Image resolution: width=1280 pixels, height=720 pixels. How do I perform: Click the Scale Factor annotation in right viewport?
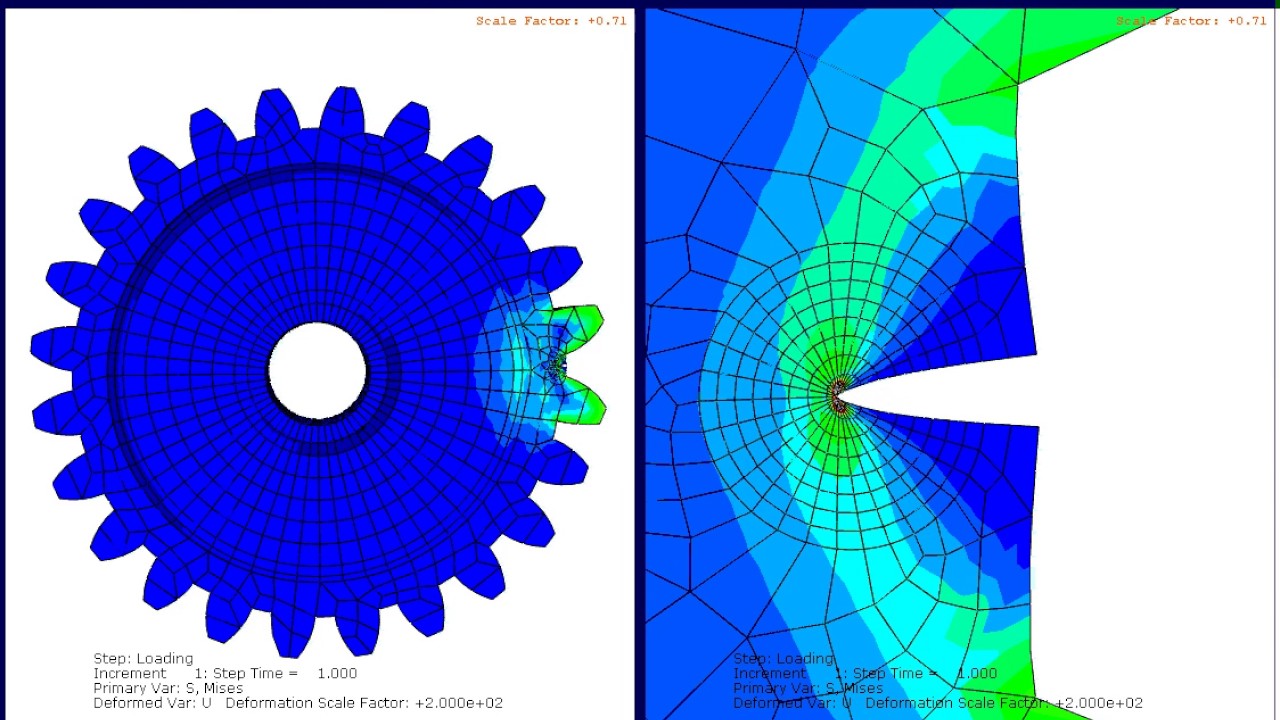click(1190, 20)
